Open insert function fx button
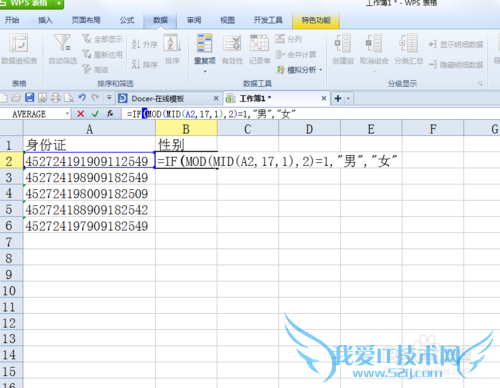The image size is (500, 388). 110,114
